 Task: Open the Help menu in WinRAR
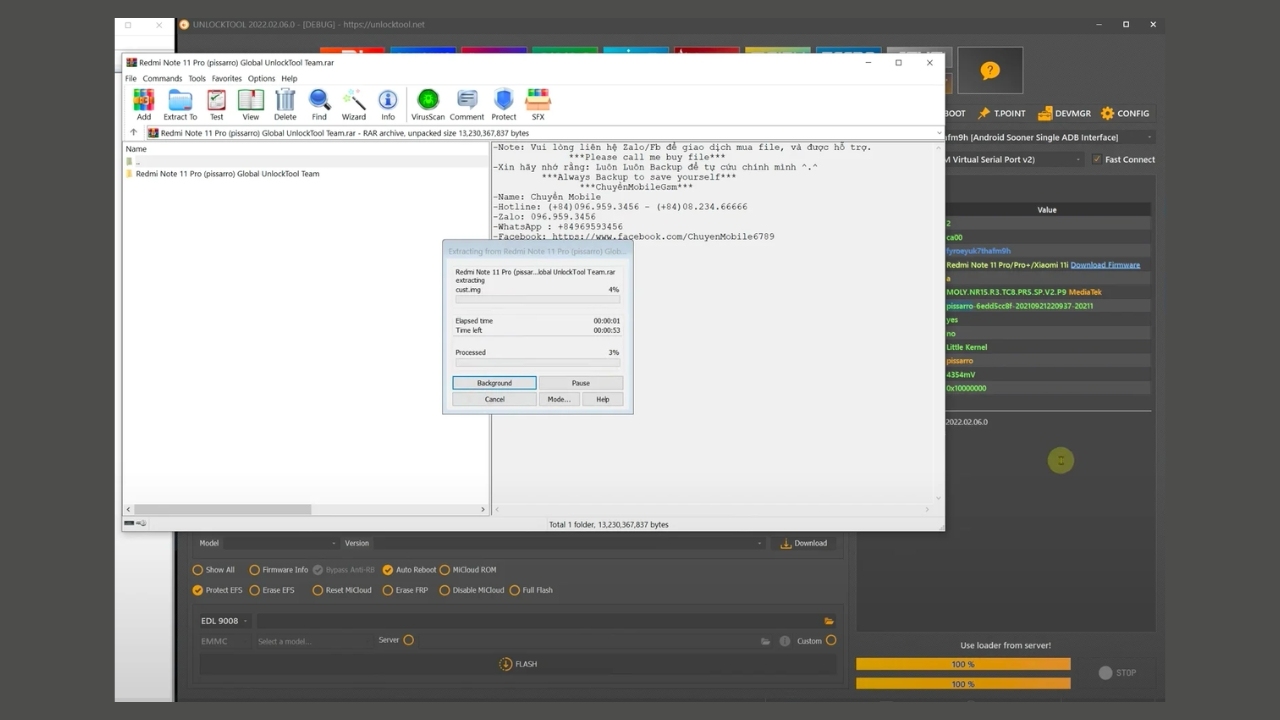pyautogui.click(x=289, y=78)
